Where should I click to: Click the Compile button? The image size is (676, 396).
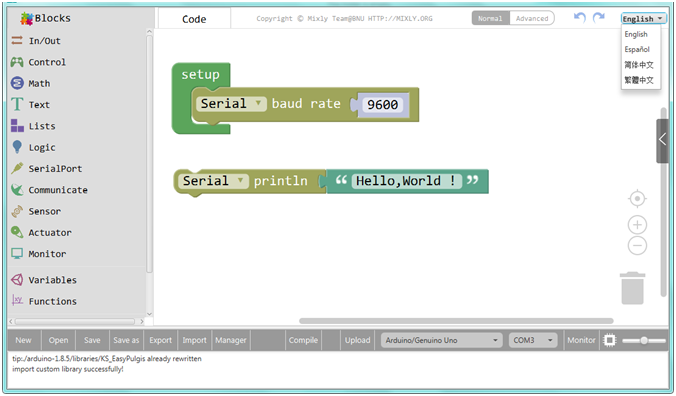pos(303,340)
